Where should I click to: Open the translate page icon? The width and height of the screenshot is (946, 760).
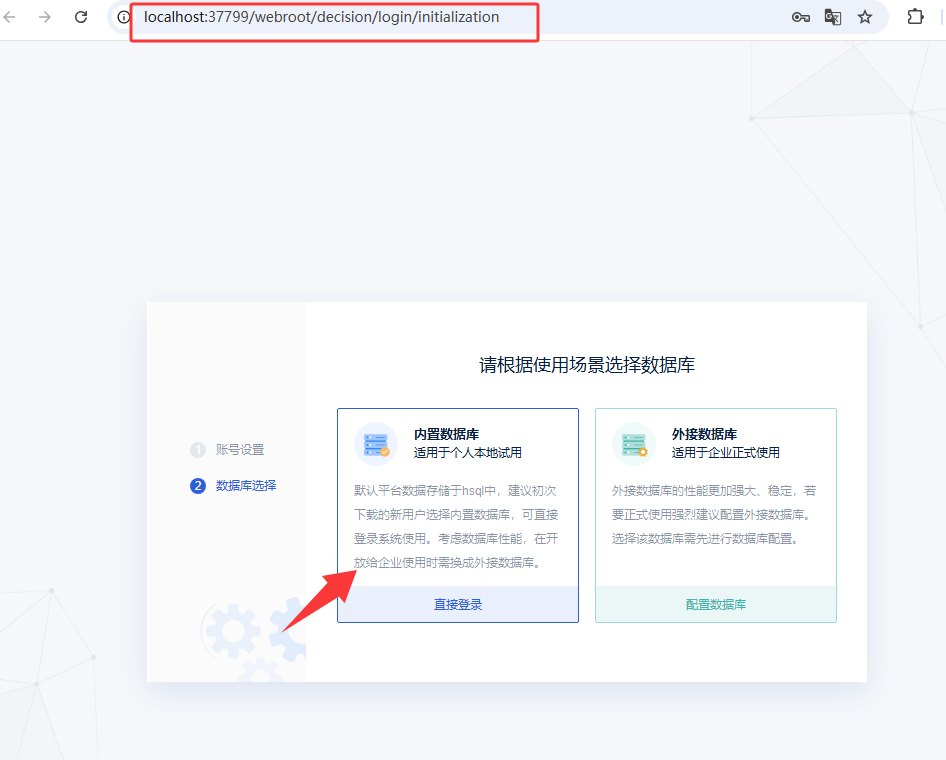point(833,17)
